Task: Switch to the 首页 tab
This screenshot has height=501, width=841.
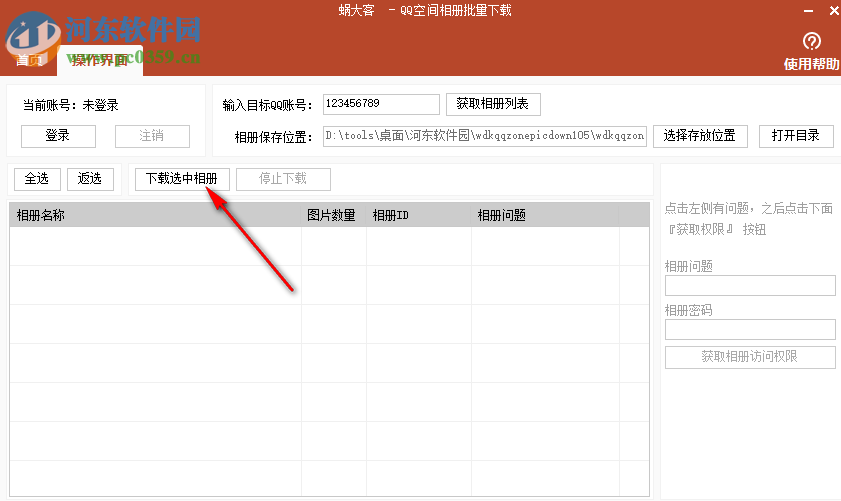Action: [x=29, y=60]
